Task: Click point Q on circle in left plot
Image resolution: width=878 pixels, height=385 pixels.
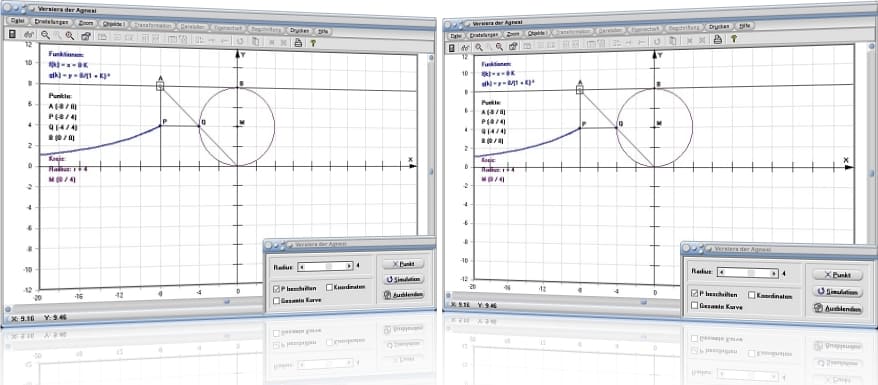Action: tap(199, 126)
